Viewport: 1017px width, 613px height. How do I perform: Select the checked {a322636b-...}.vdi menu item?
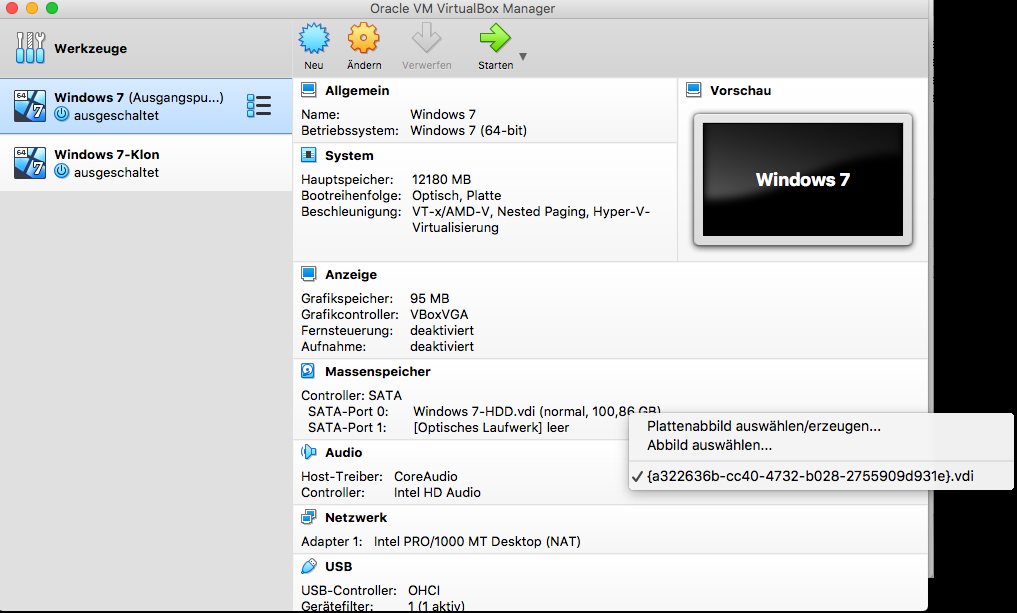tap(821, 476)
